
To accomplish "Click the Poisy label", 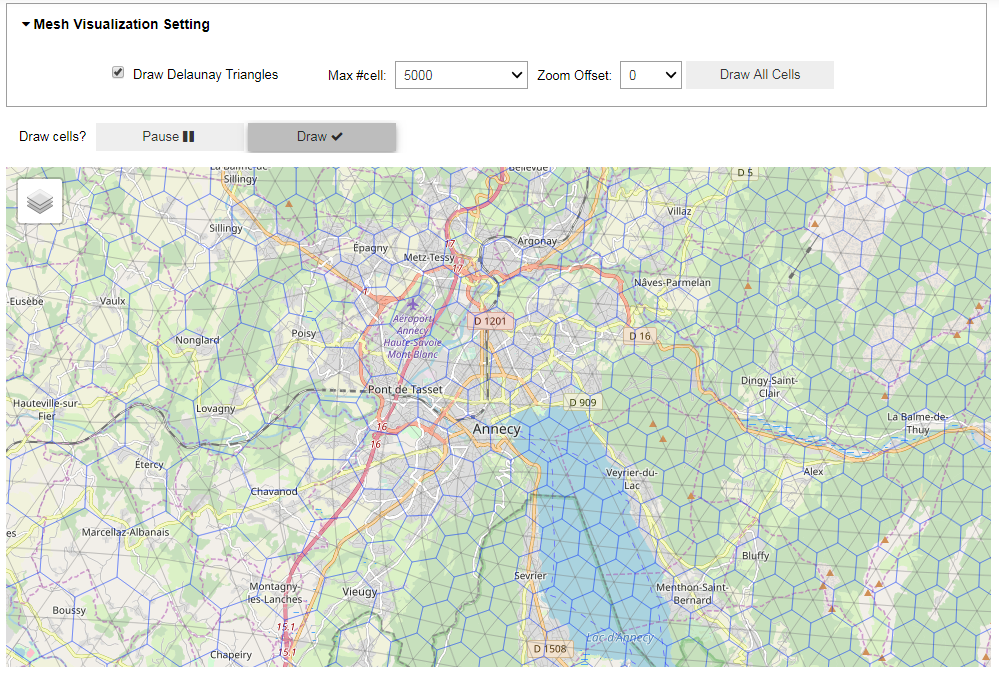I will point(303,333).
